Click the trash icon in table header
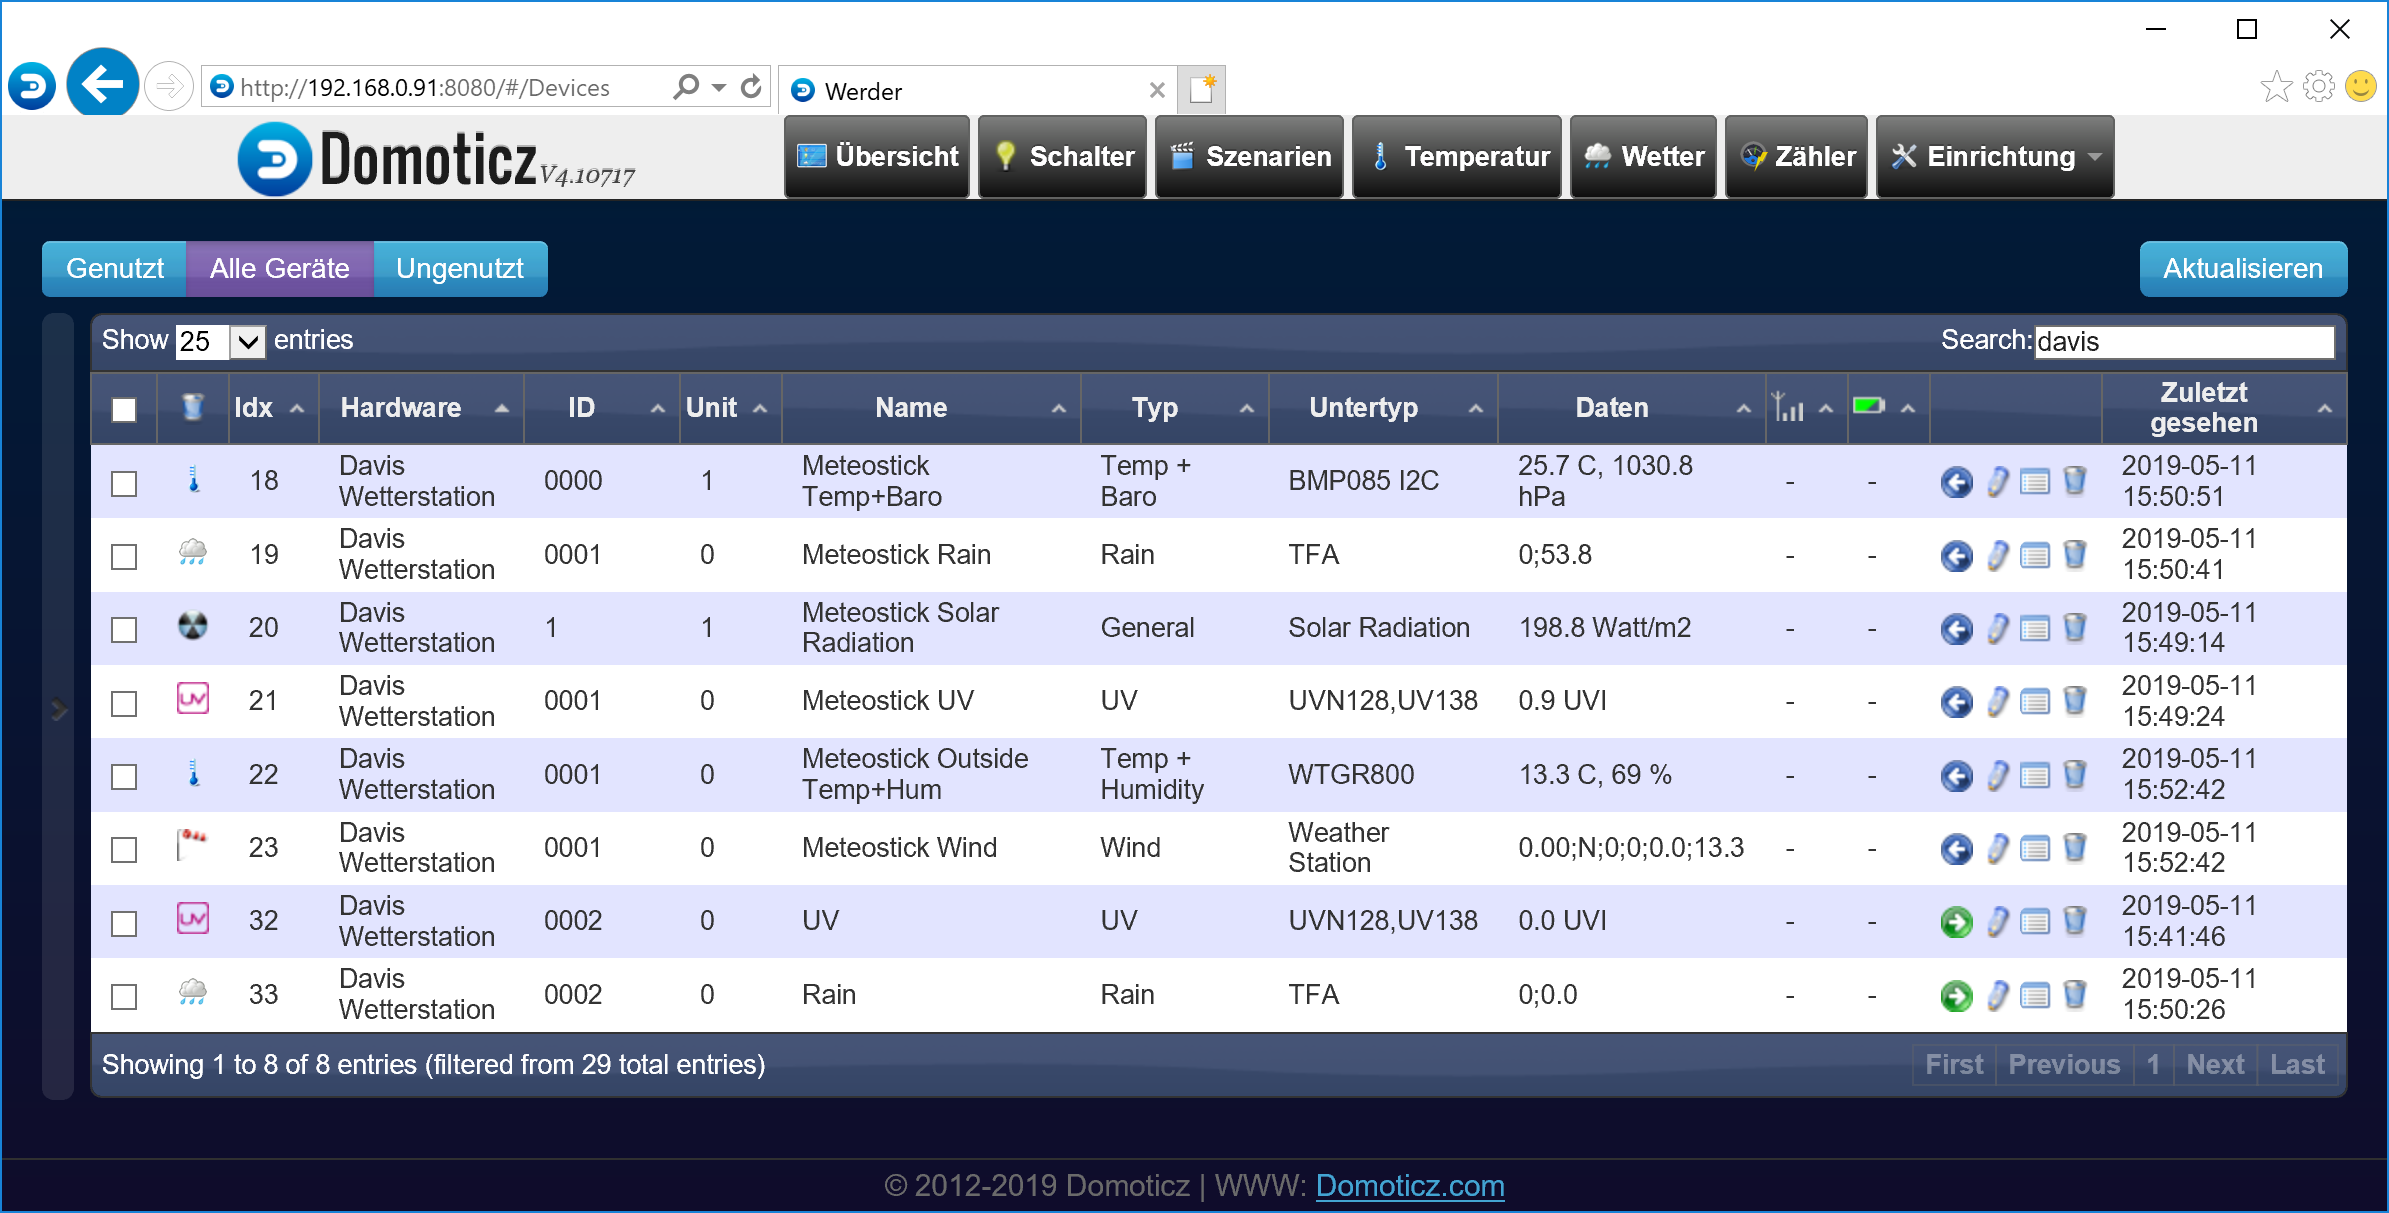Image resolution: width=2389 pixels, height=1213 pixels. pos(193,407)
